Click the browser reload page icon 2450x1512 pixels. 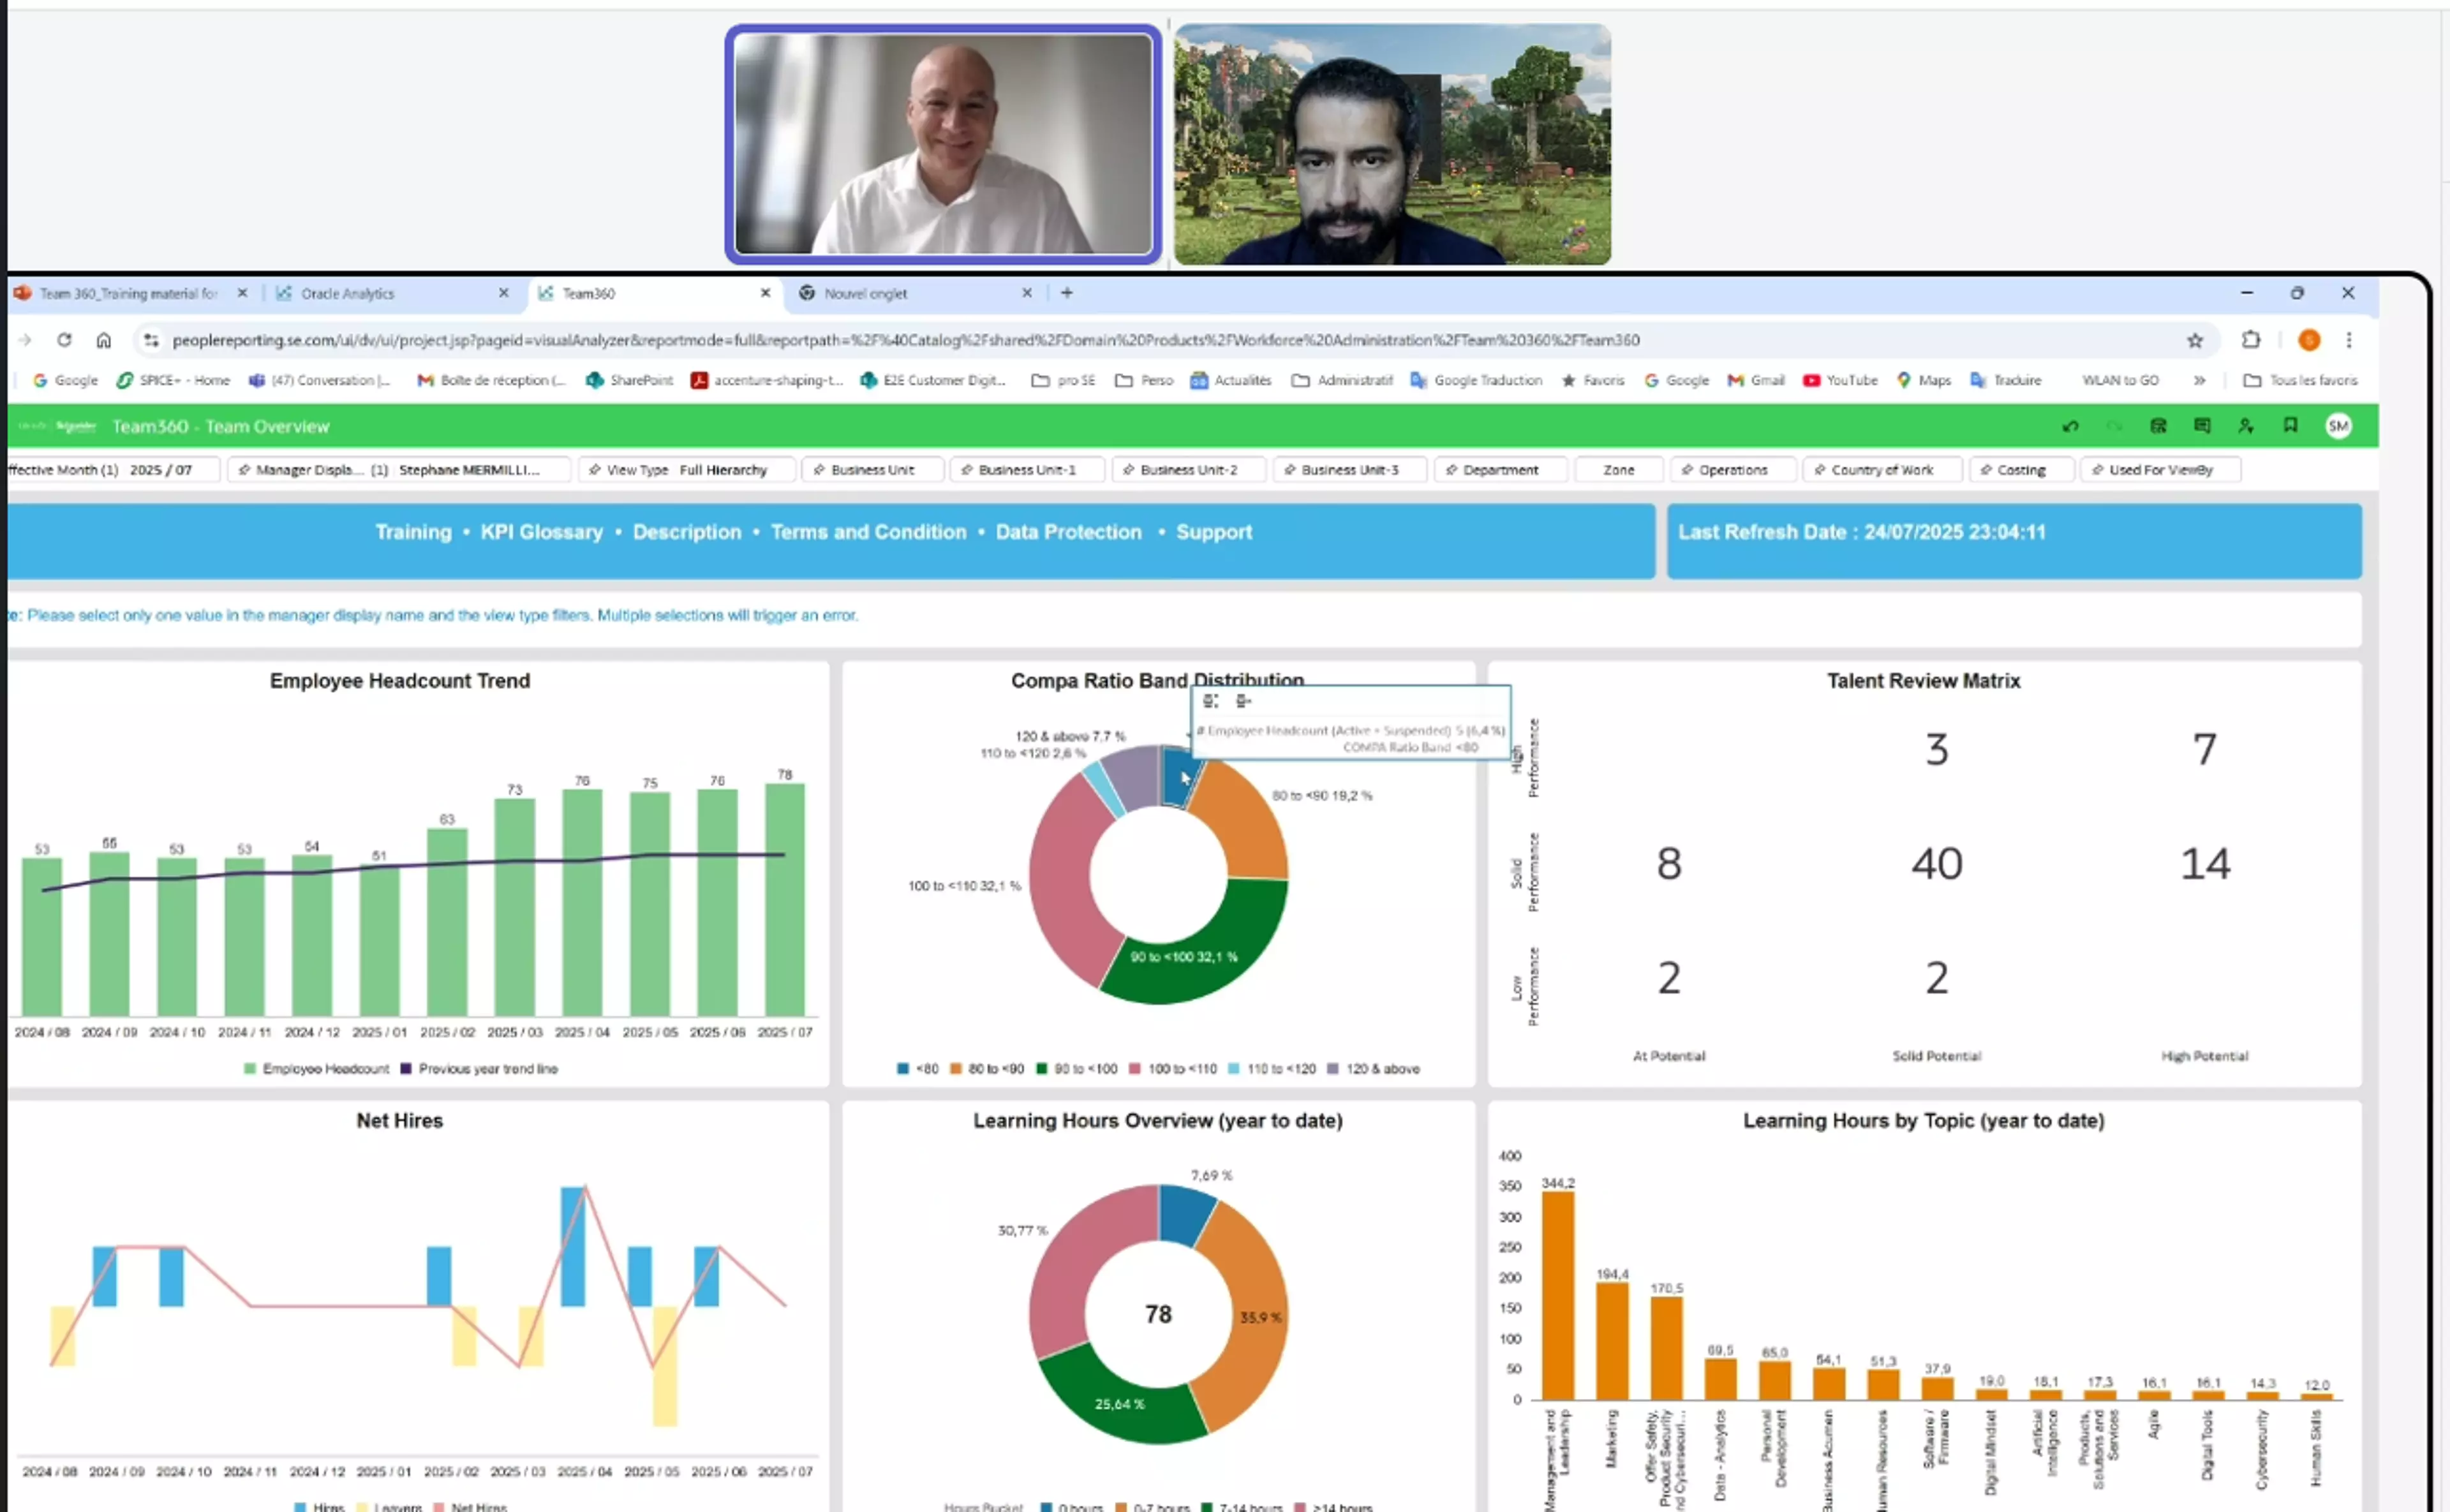[64, 340]
